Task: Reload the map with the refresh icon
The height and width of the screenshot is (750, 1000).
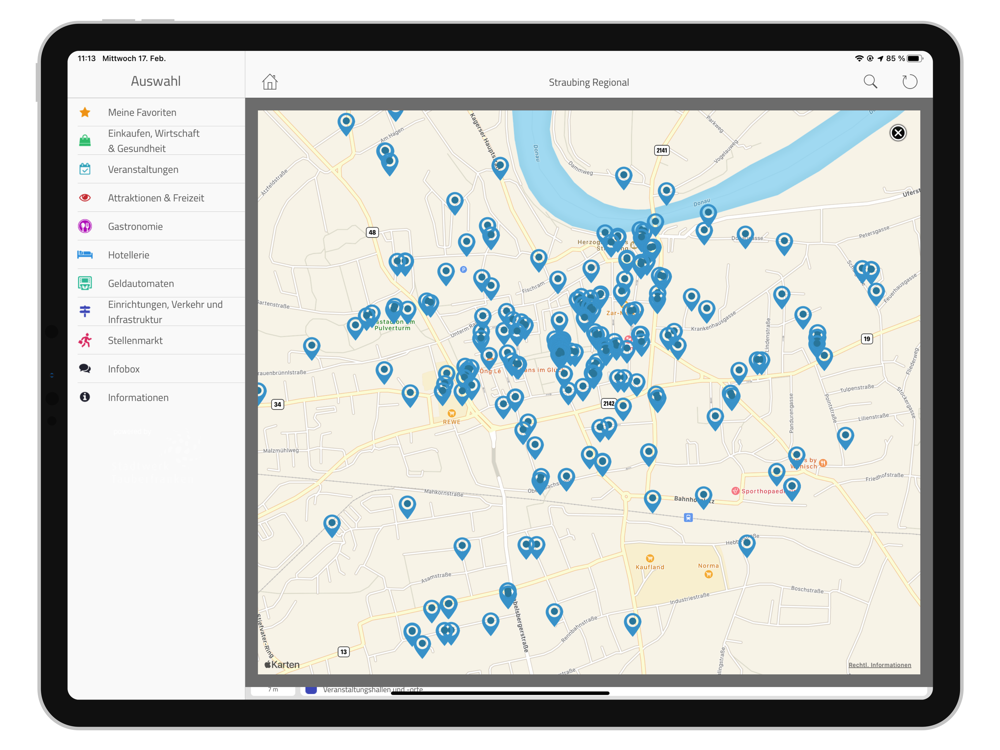Action: (909, 82)
